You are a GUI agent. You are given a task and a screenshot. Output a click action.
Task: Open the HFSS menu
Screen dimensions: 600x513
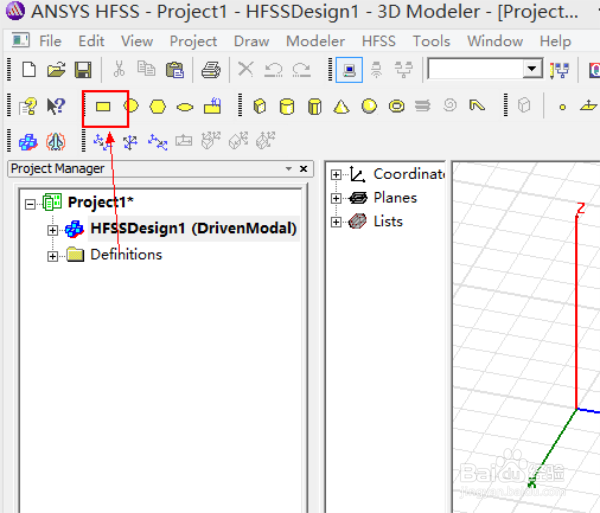(x=378, y=41)
